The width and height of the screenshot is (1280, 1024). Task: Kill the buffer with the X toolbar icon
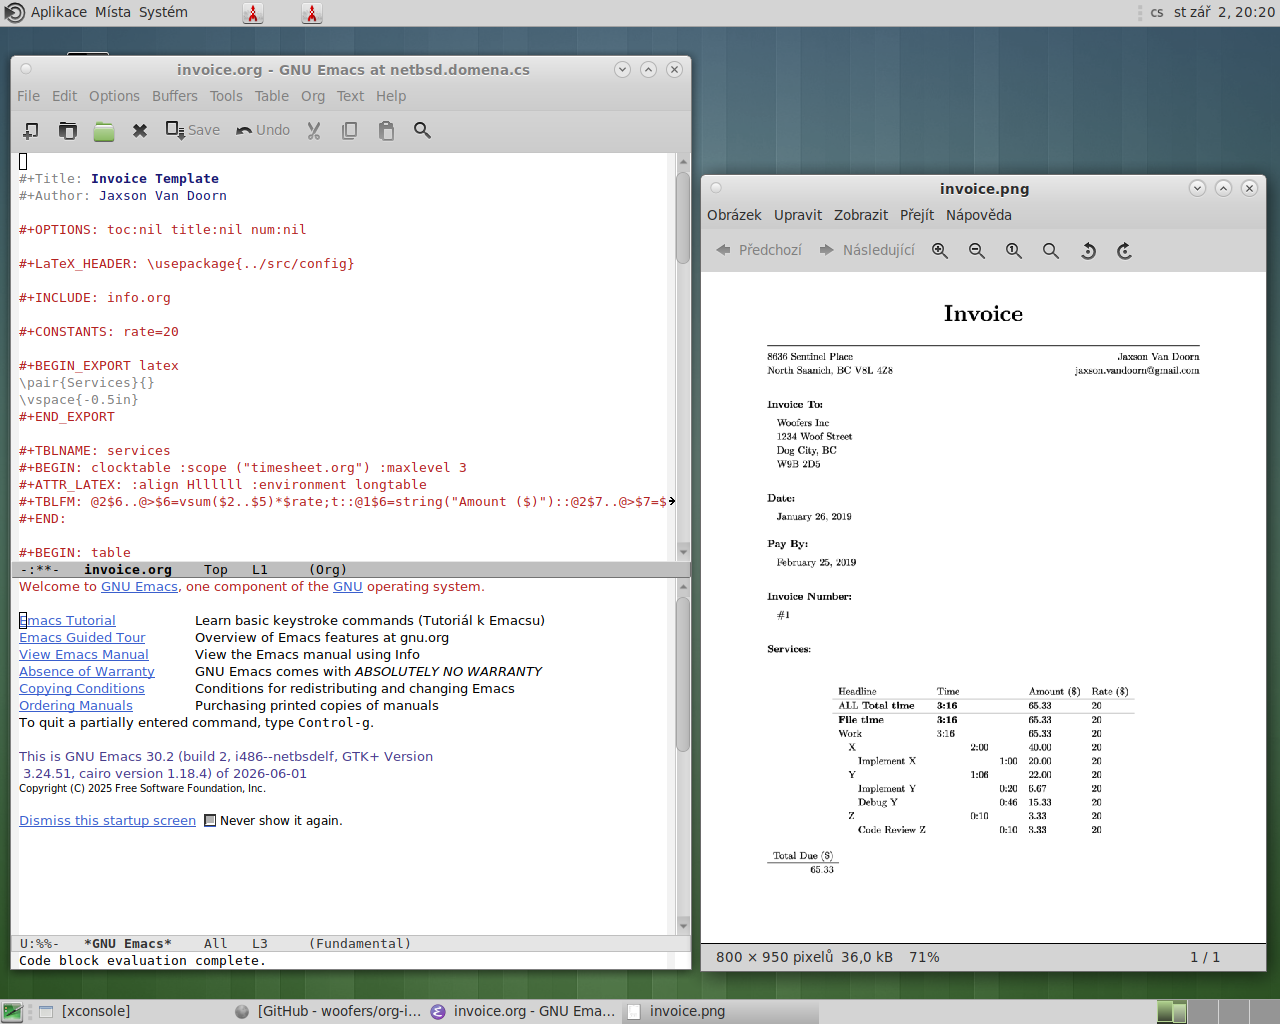coord(140,130)
